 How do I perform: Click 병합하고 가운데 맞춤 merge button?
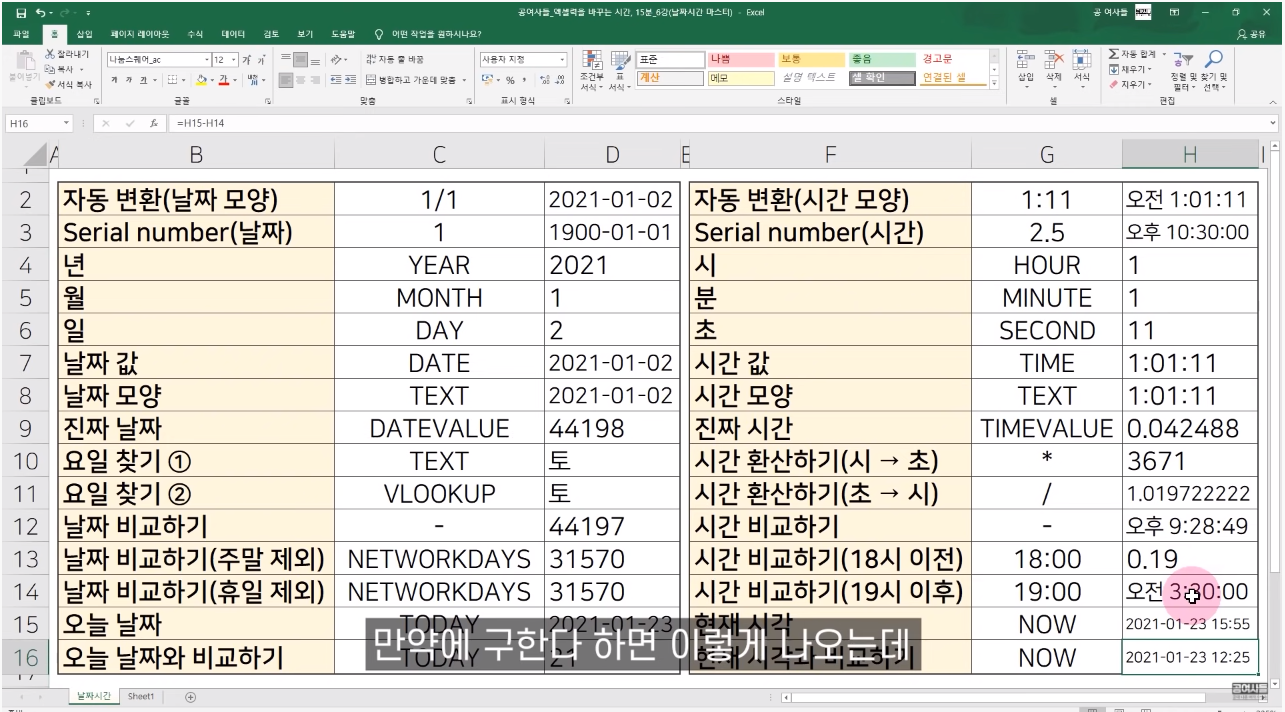coord(411,80)
